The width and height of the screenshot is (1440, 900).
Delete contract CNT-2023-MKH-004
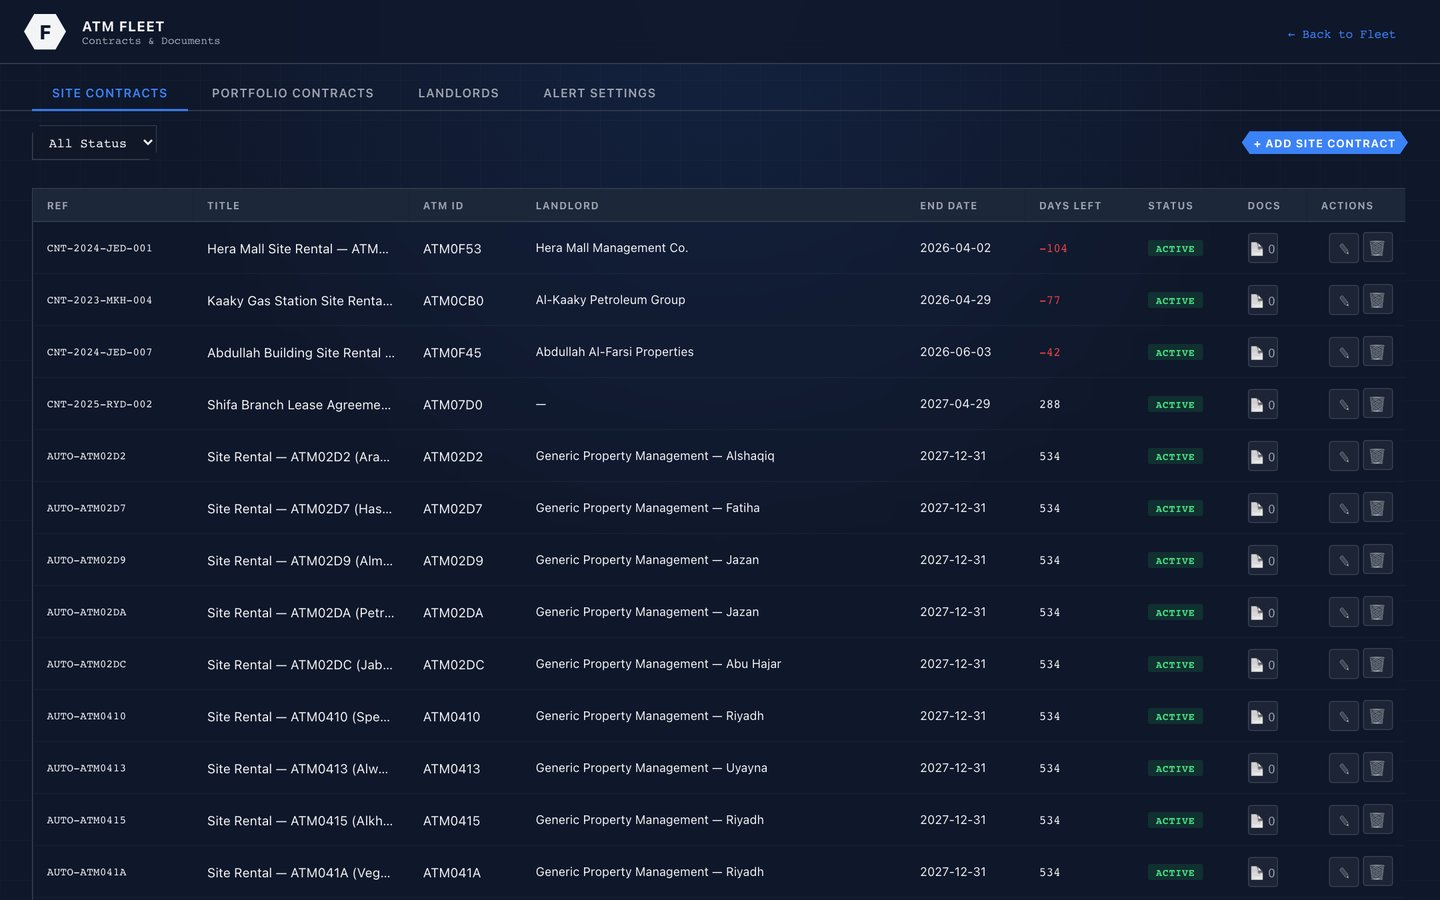click(1377, 300)
